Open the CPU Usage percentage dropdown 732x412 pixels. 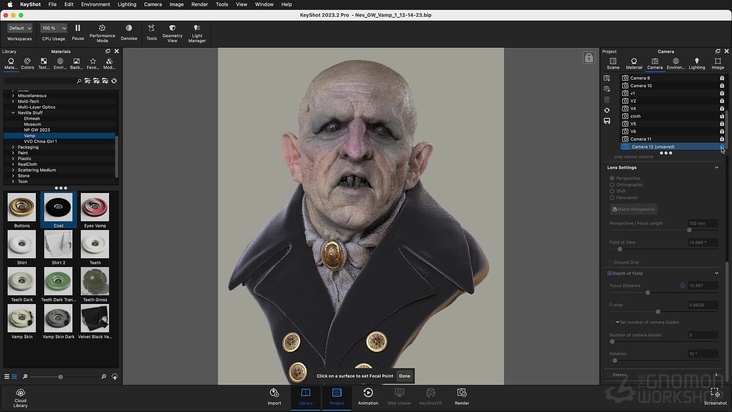click(54, 28)
